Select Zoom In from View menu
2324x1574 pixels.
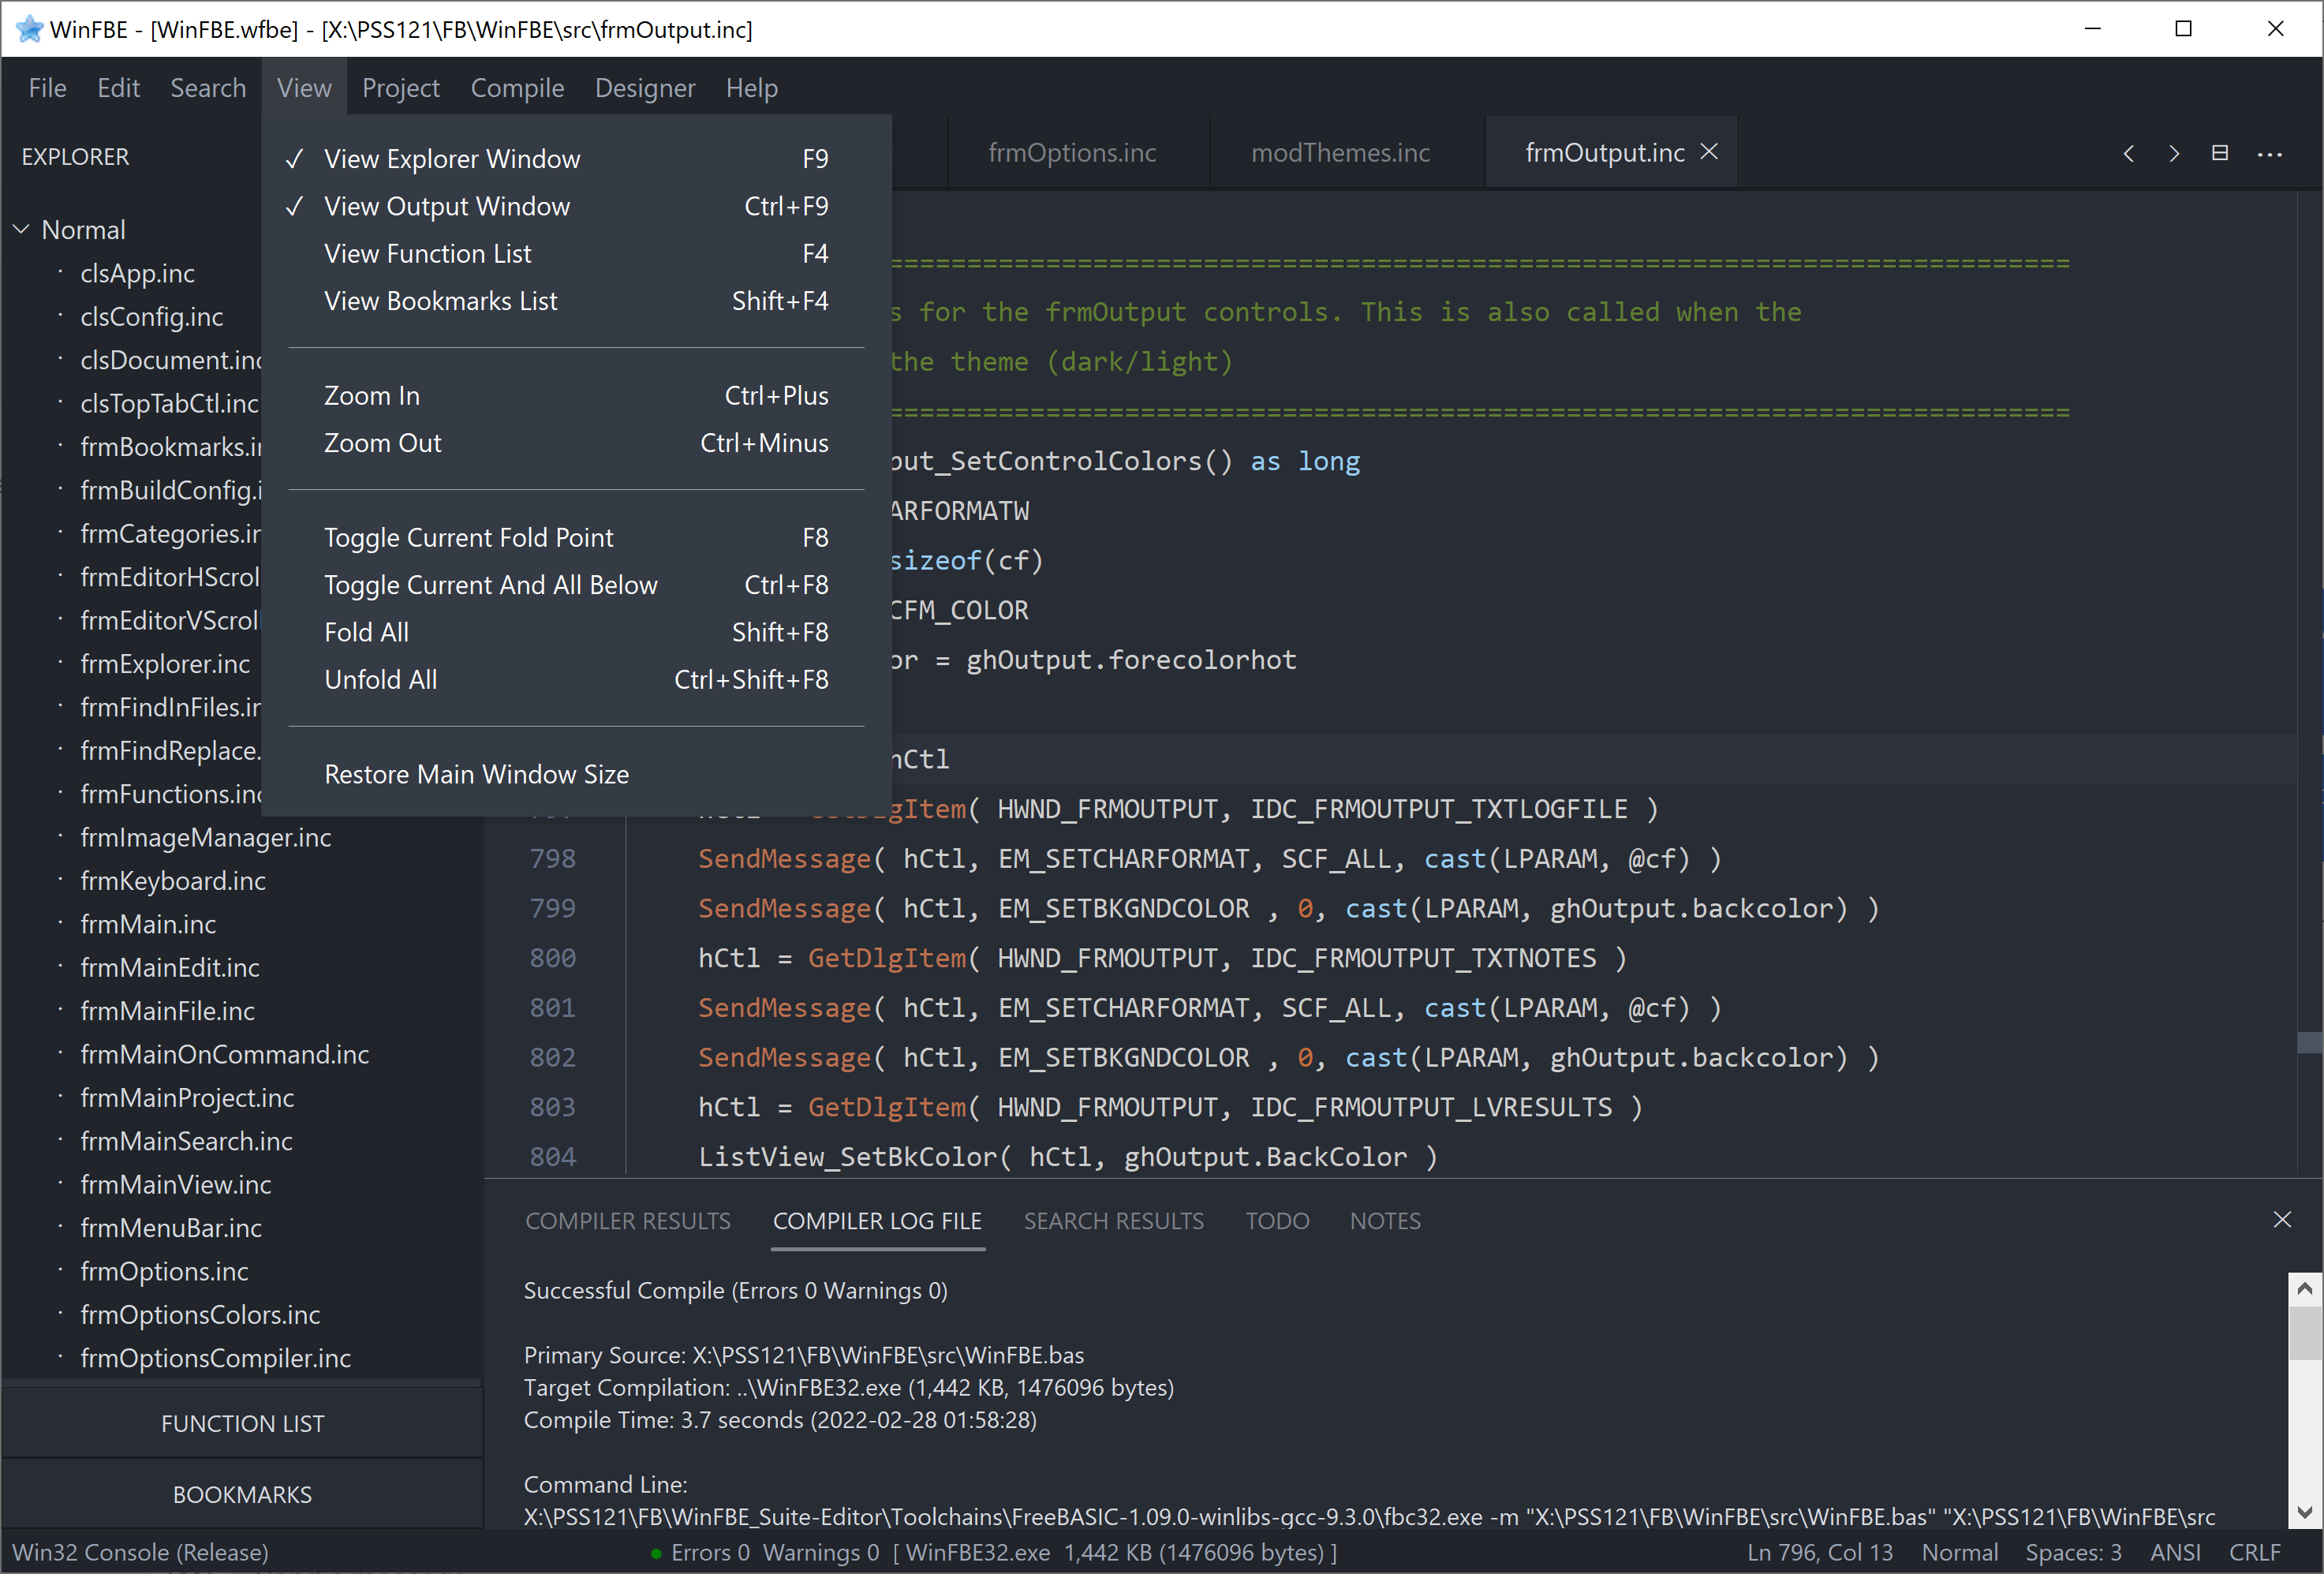click(371, 396)
